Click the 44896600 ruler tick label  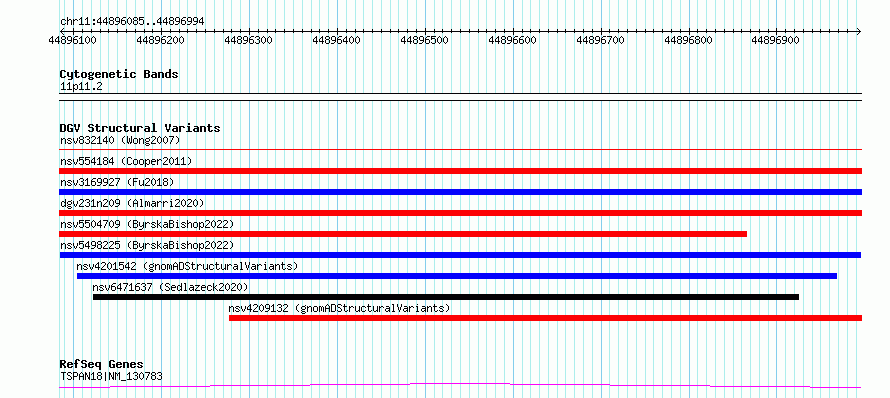click(512, 40)
